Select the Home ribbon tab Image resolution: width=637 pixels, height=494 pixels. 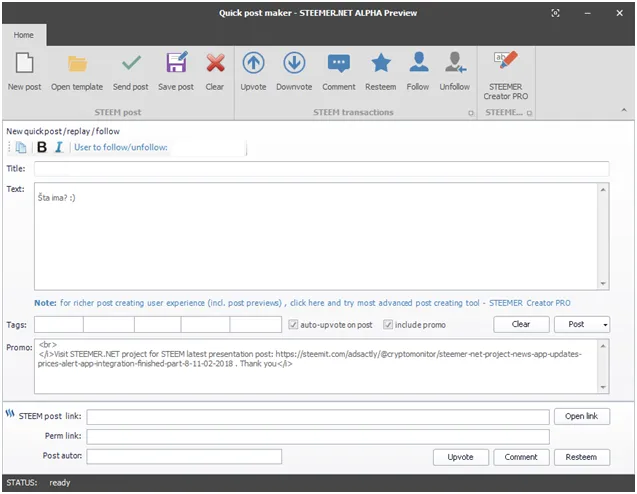click(x=24, y=35)
